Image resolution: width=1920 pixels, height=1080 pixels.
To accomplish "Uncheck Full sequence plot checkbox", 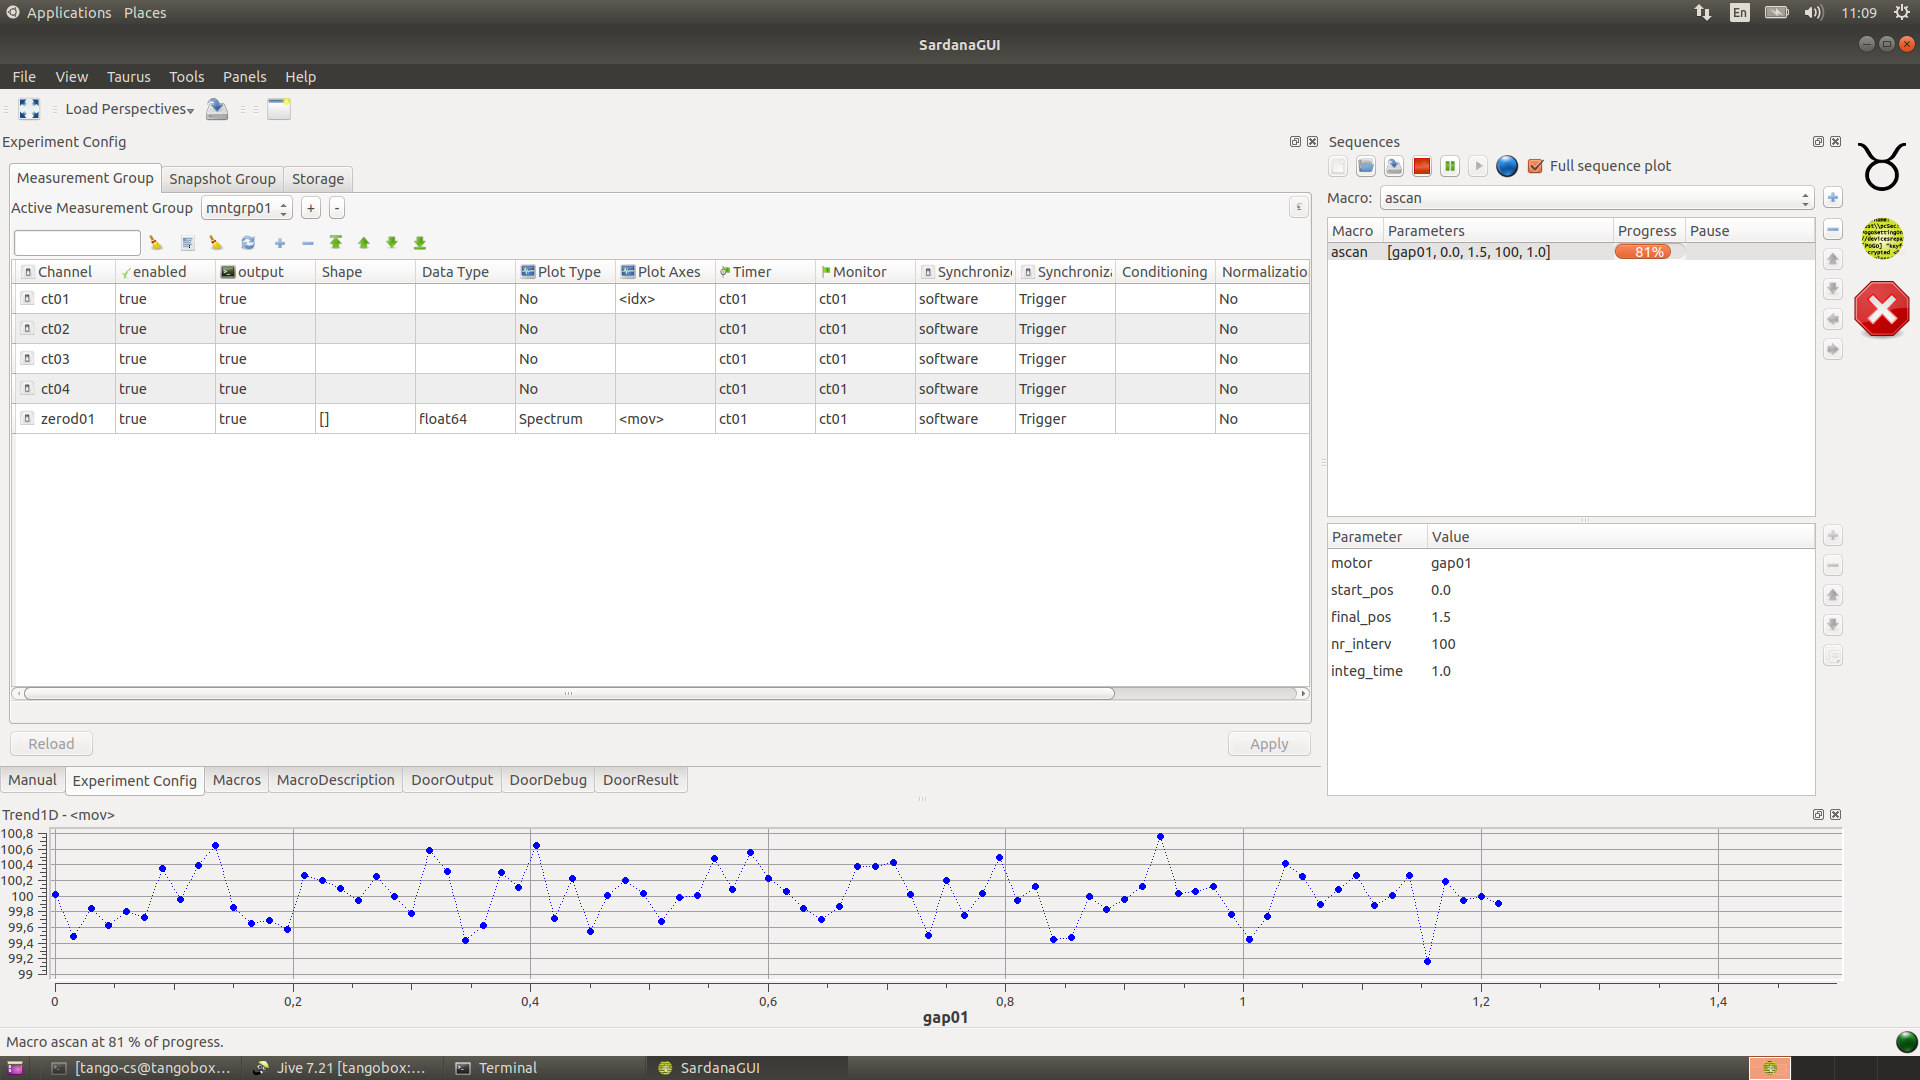I will click(x=1536, y=166).
